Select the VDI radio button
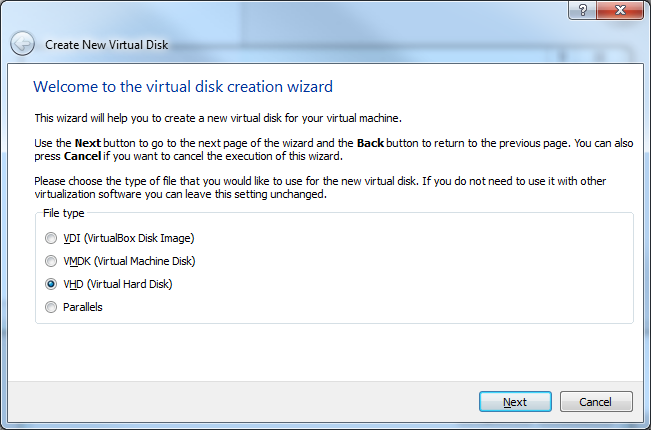 click(51, 238)
